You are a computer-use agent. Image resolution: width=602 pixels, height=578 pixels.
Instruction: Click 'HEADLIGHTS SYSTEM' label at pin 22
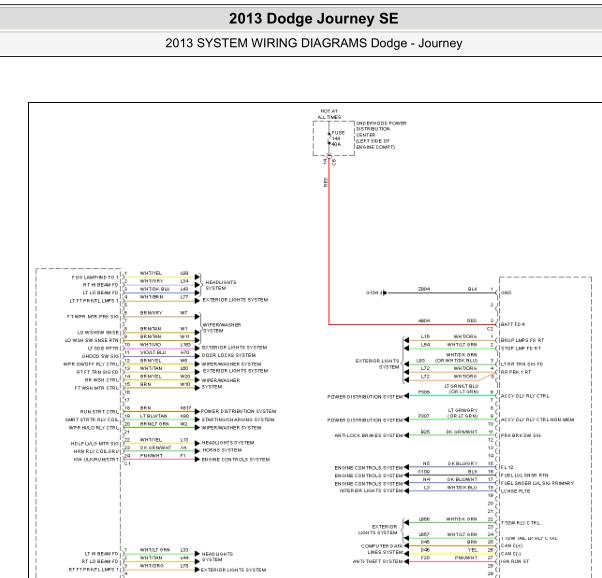[228, 442]
